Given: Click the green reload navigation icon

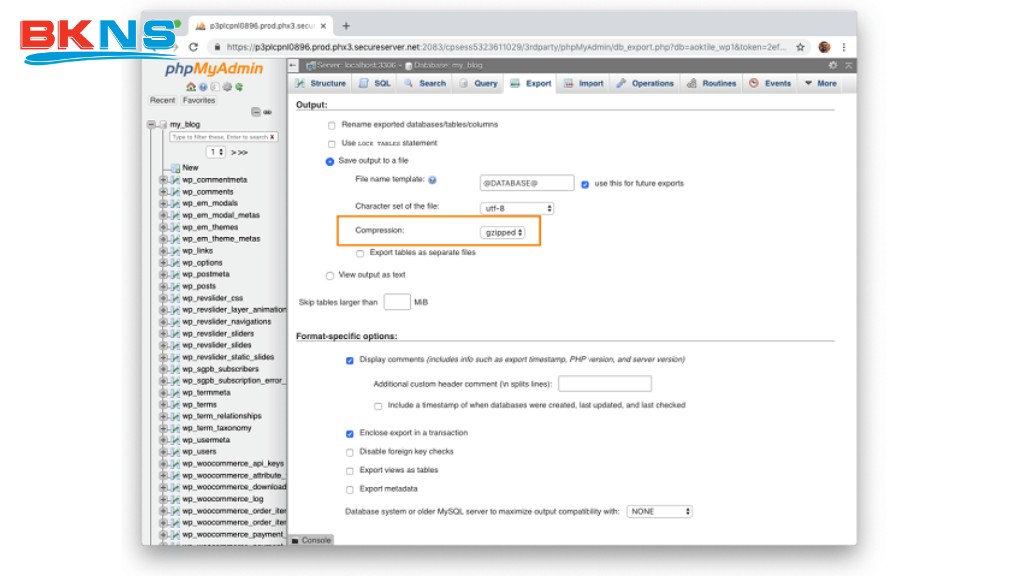Looking at the screenshot, I should [x=238, y=87].
